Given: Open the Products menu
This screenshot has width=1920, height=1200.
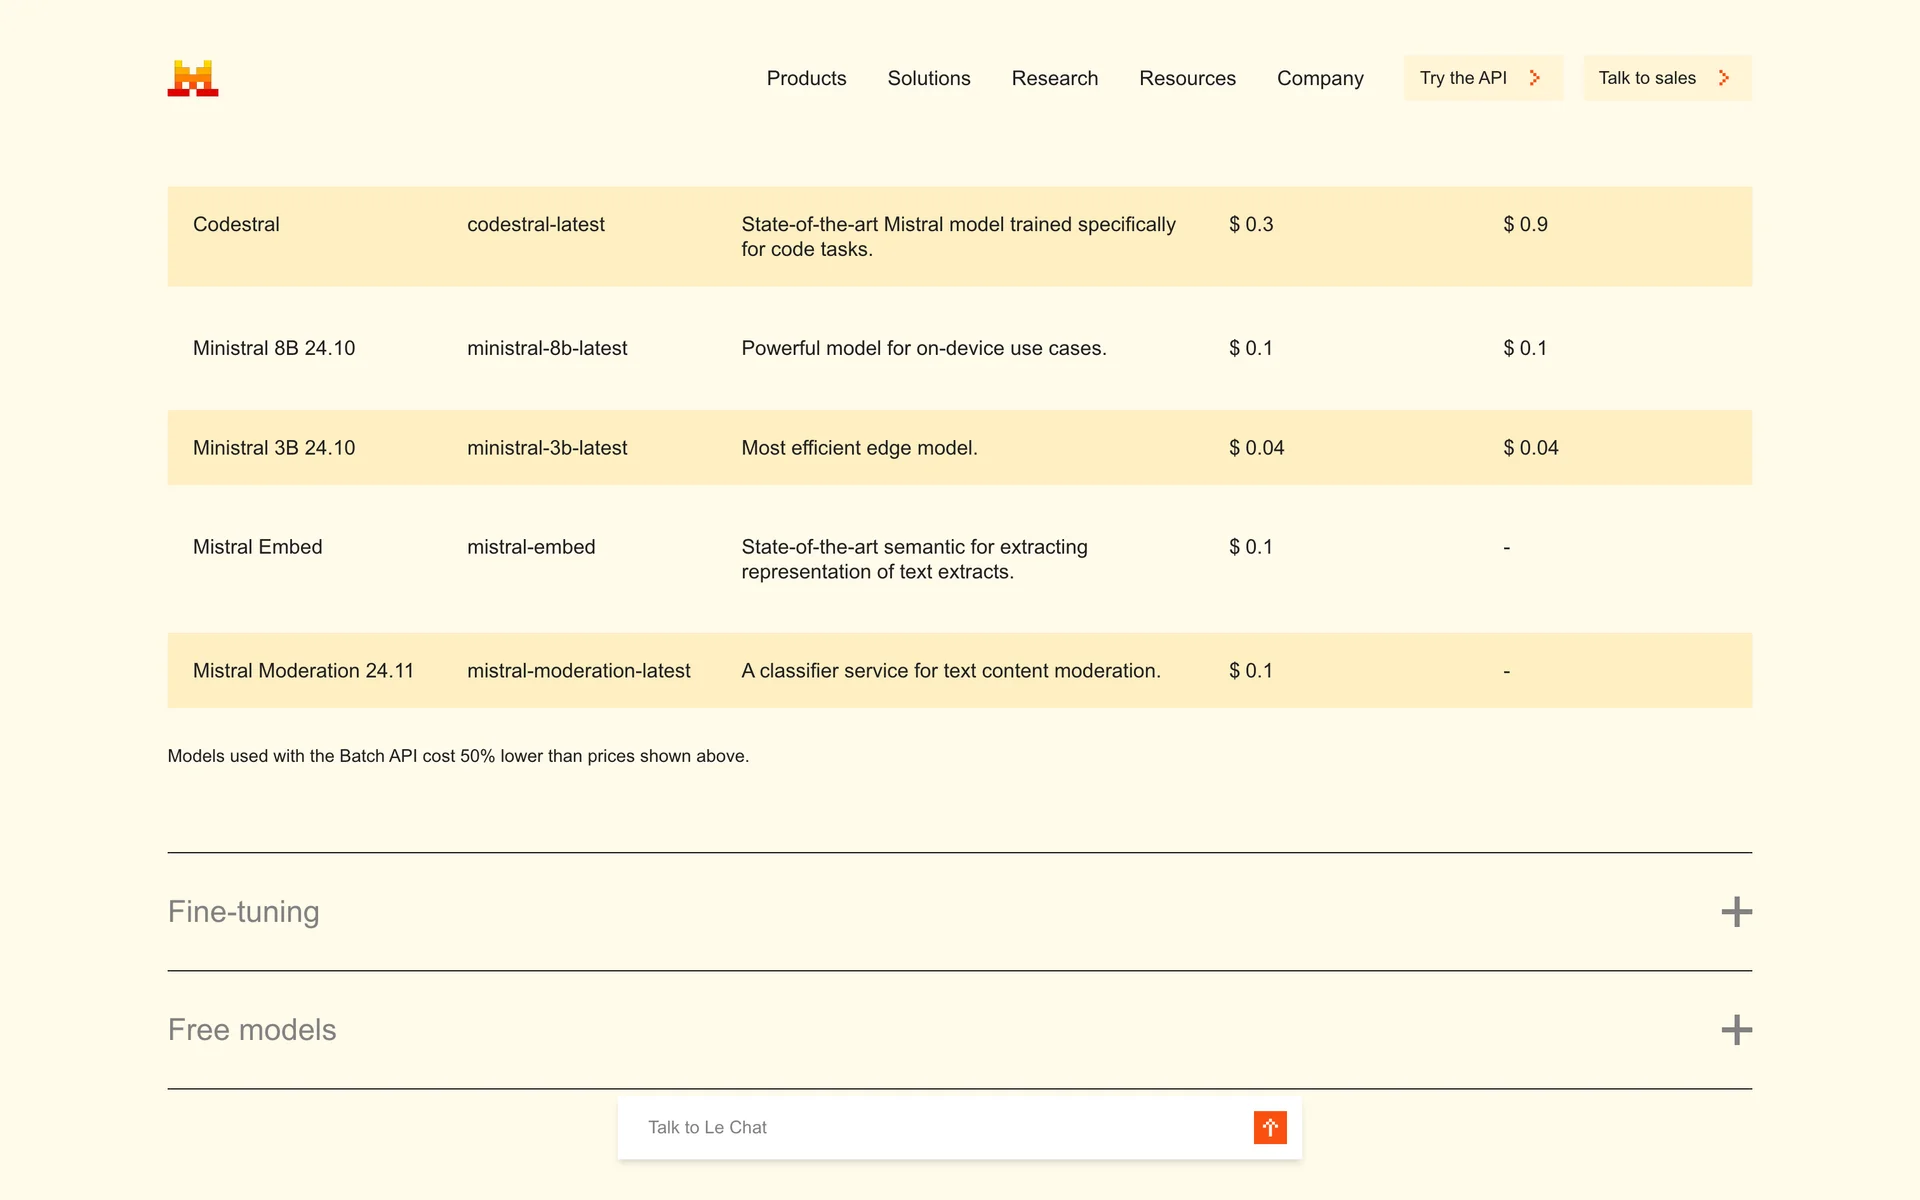Looking at the screenshot, I should (806, 78).
